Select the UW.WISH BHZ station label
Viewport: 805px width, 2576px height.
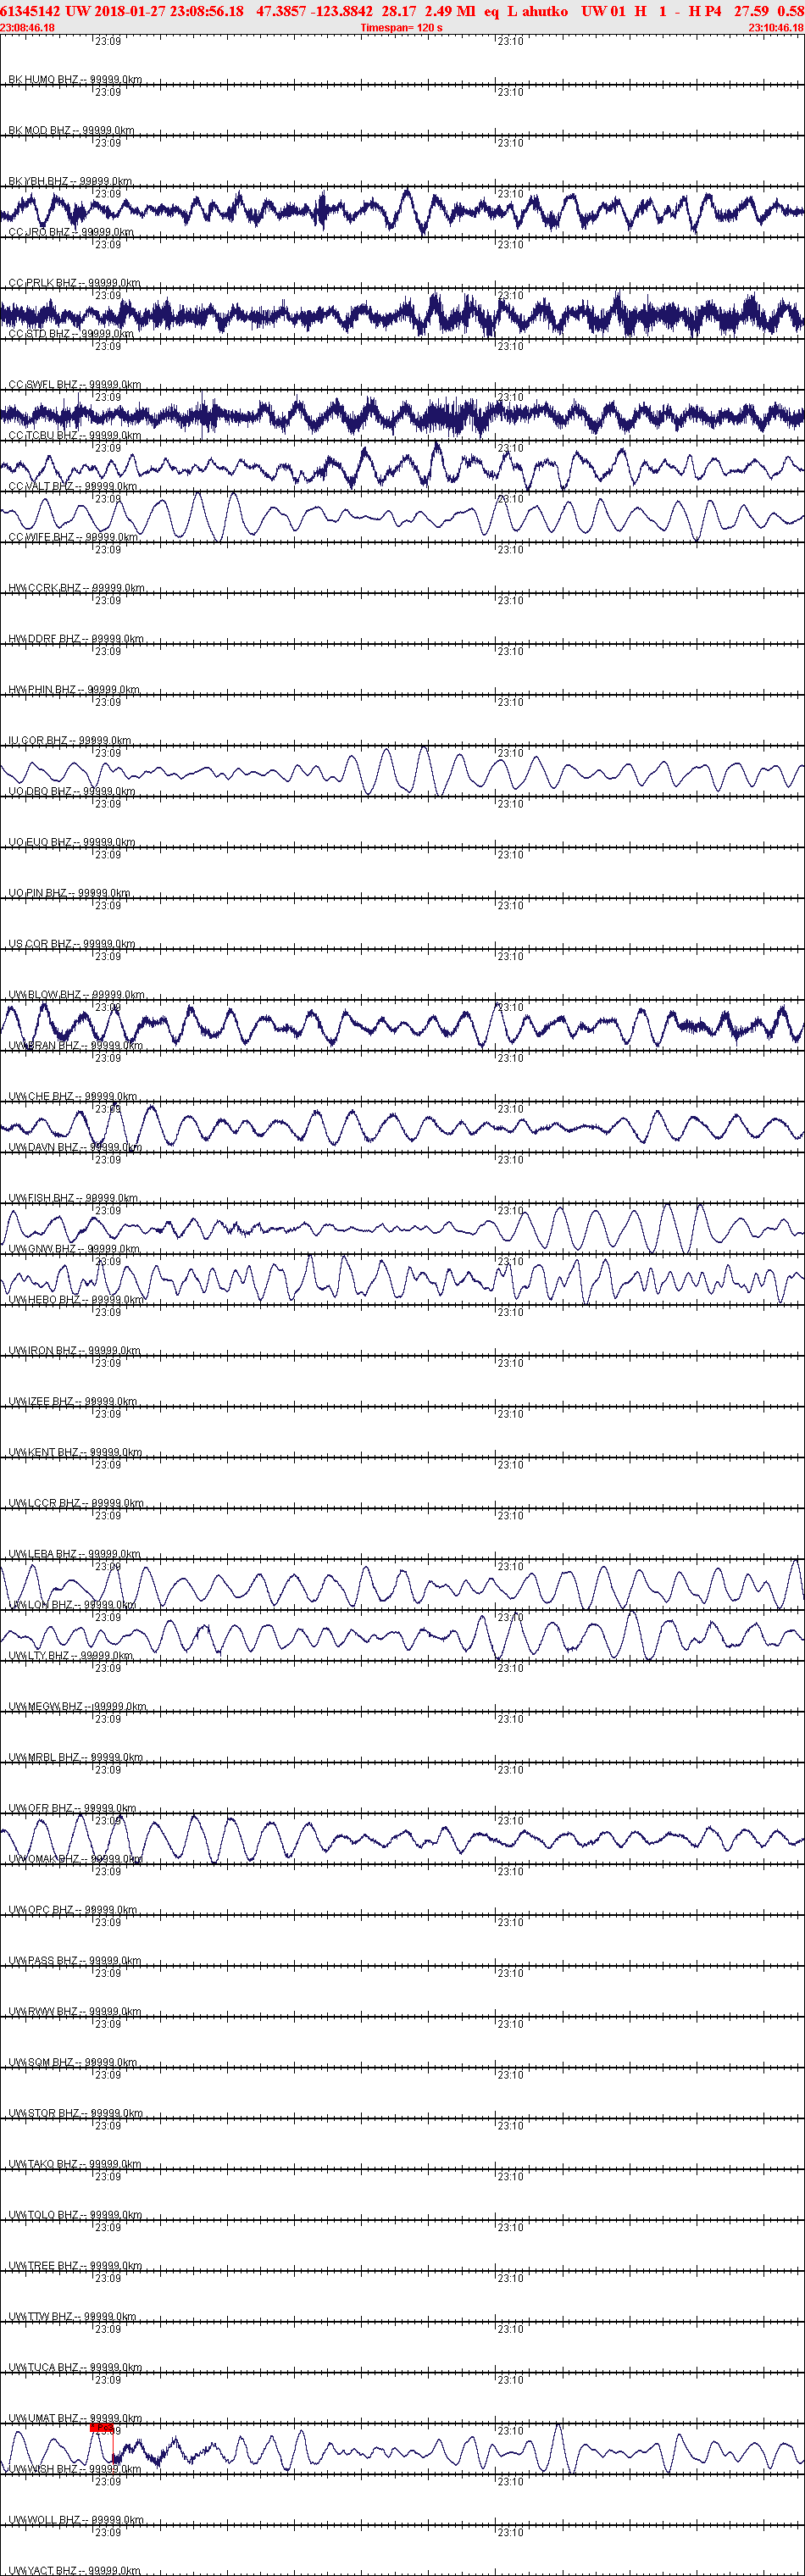75,2469
